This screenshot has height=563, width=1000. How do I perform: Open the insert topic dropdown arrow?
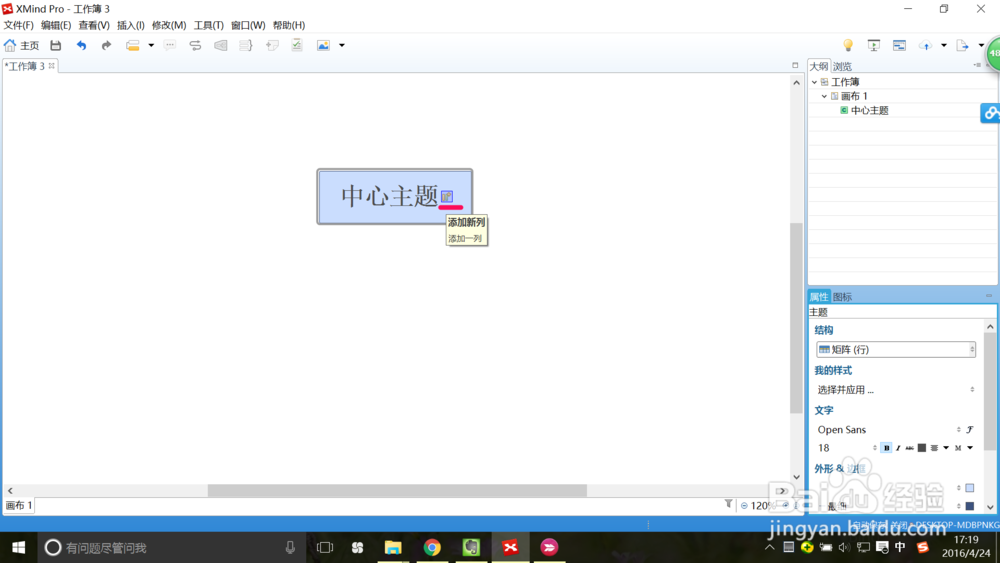(x=151, y=45)
